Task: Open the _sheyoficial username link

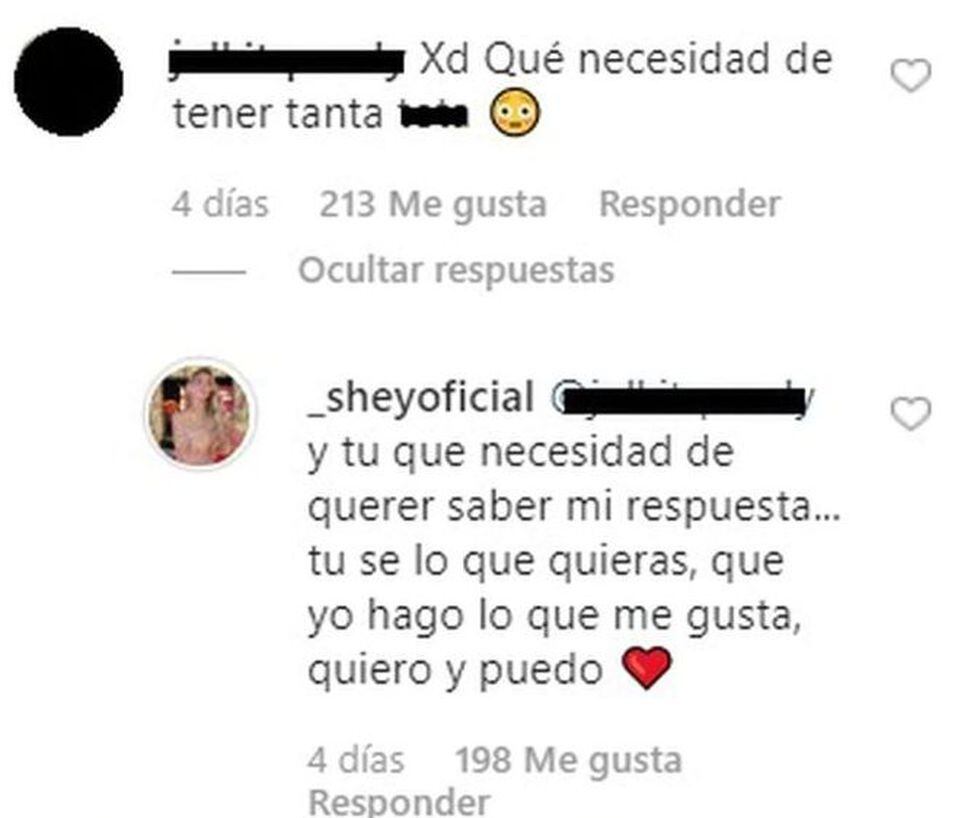Action: (422, 397)
